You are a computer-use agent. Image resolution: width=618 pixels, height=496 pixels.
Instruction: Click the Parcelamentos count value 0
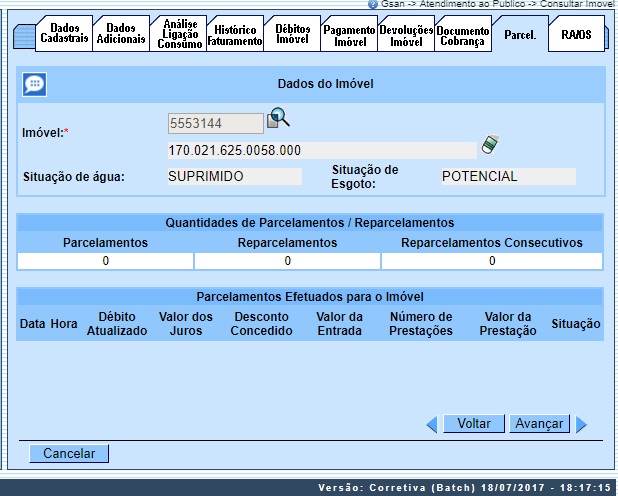[105, 261]
